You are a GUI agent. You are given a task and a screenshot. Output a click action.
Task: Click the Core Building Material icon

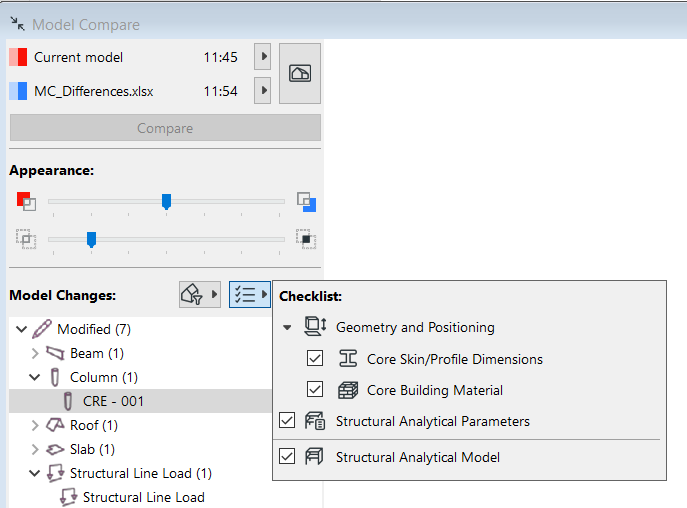348,390
